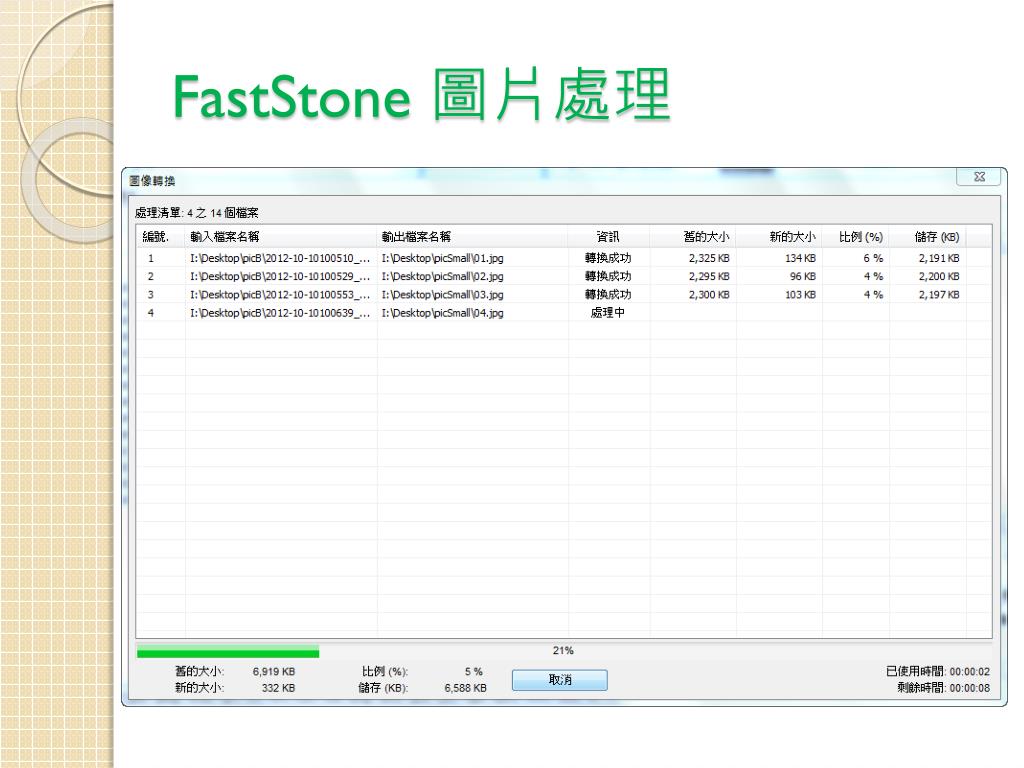This screenshot has width=1024, height=768.
Task: Click output file picSmall\02.jpg
Action: pos(442,276)
